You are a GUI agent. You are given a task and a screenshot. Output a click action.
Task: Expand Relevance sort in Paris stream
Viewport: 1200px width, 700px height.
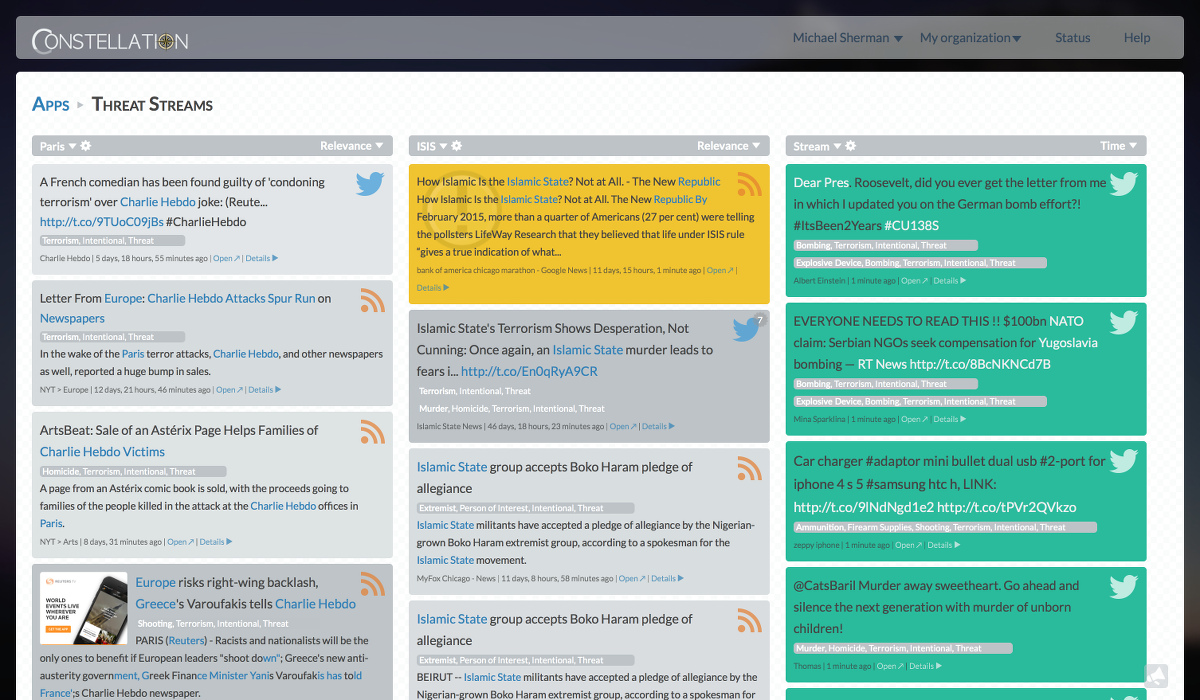pyautogui.click(x=352, y=146)
